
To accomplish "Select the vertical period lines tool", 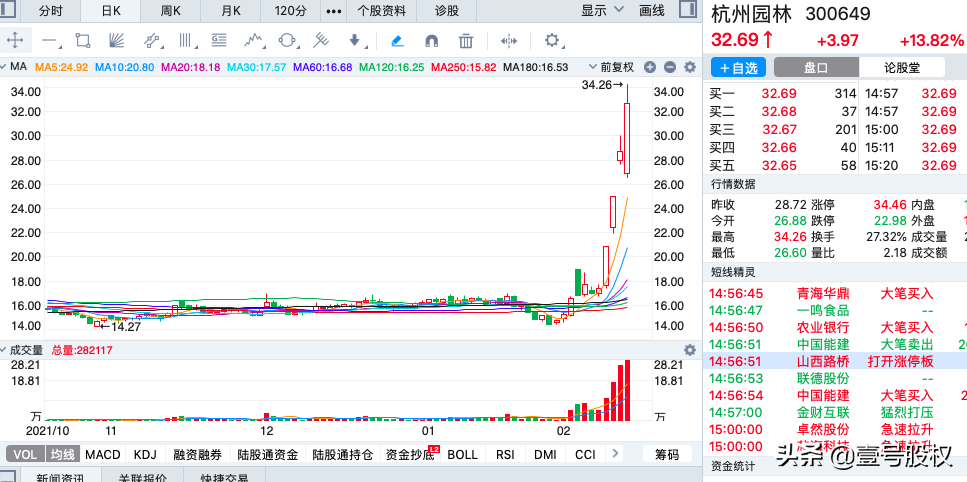I will 186,41.
